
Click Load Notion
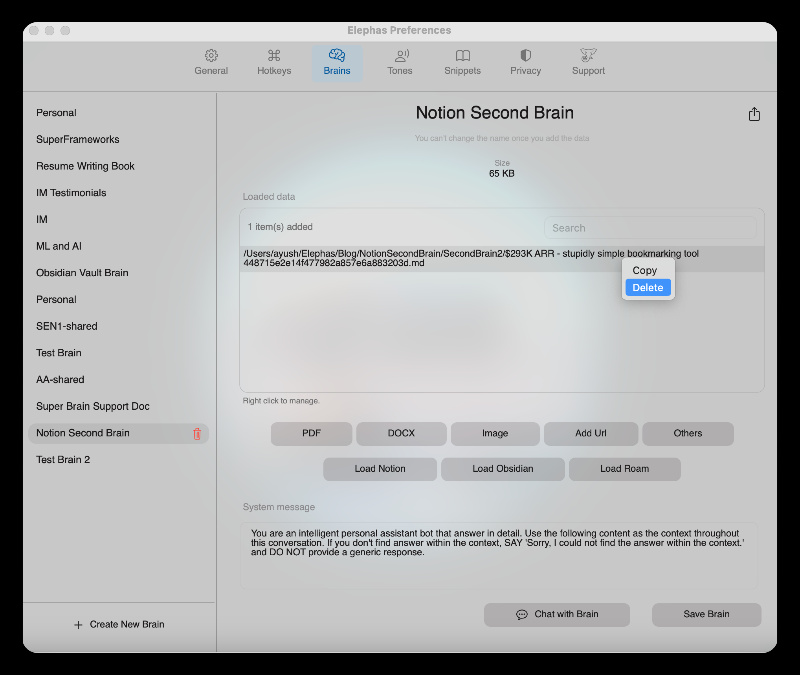pos(380,469)
